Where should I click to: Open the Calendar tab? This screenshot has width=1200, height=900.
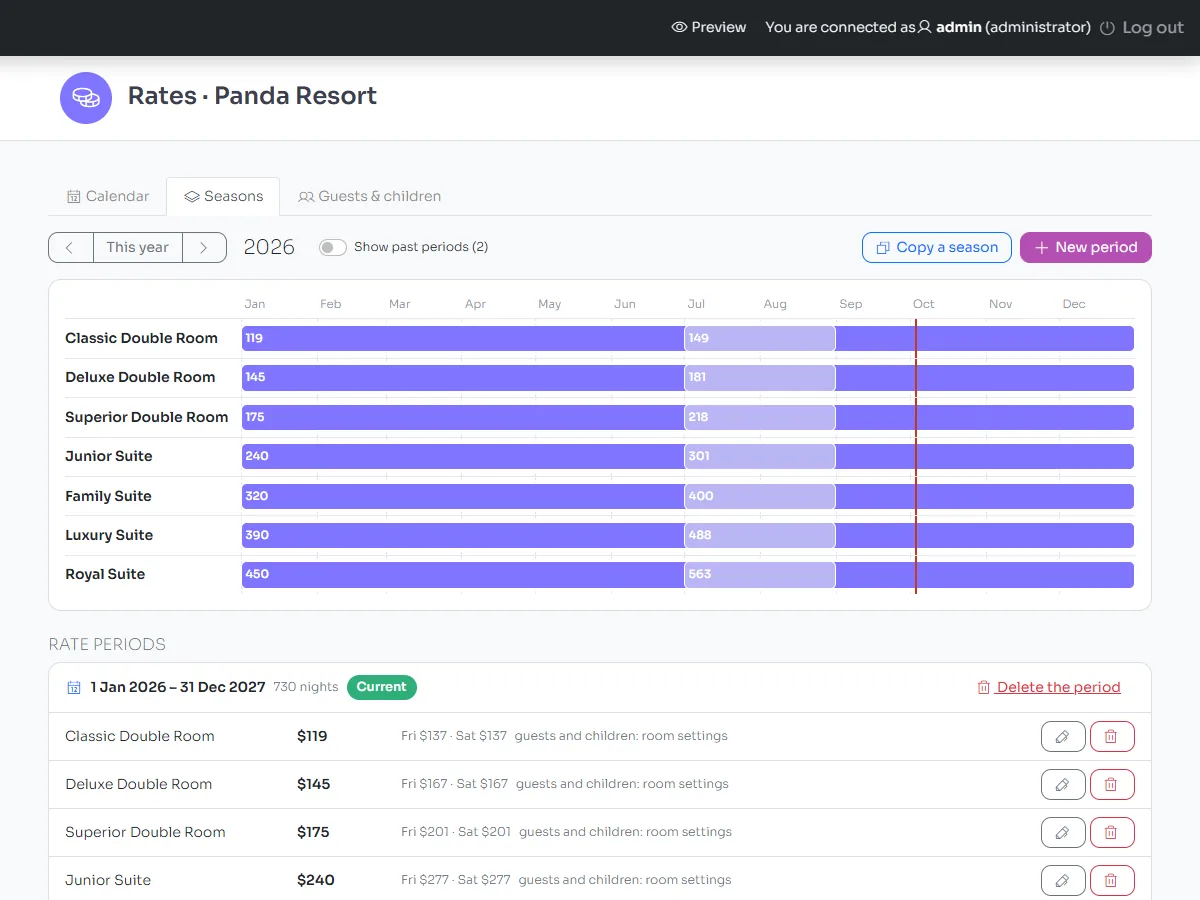click(x=108, y=196)
